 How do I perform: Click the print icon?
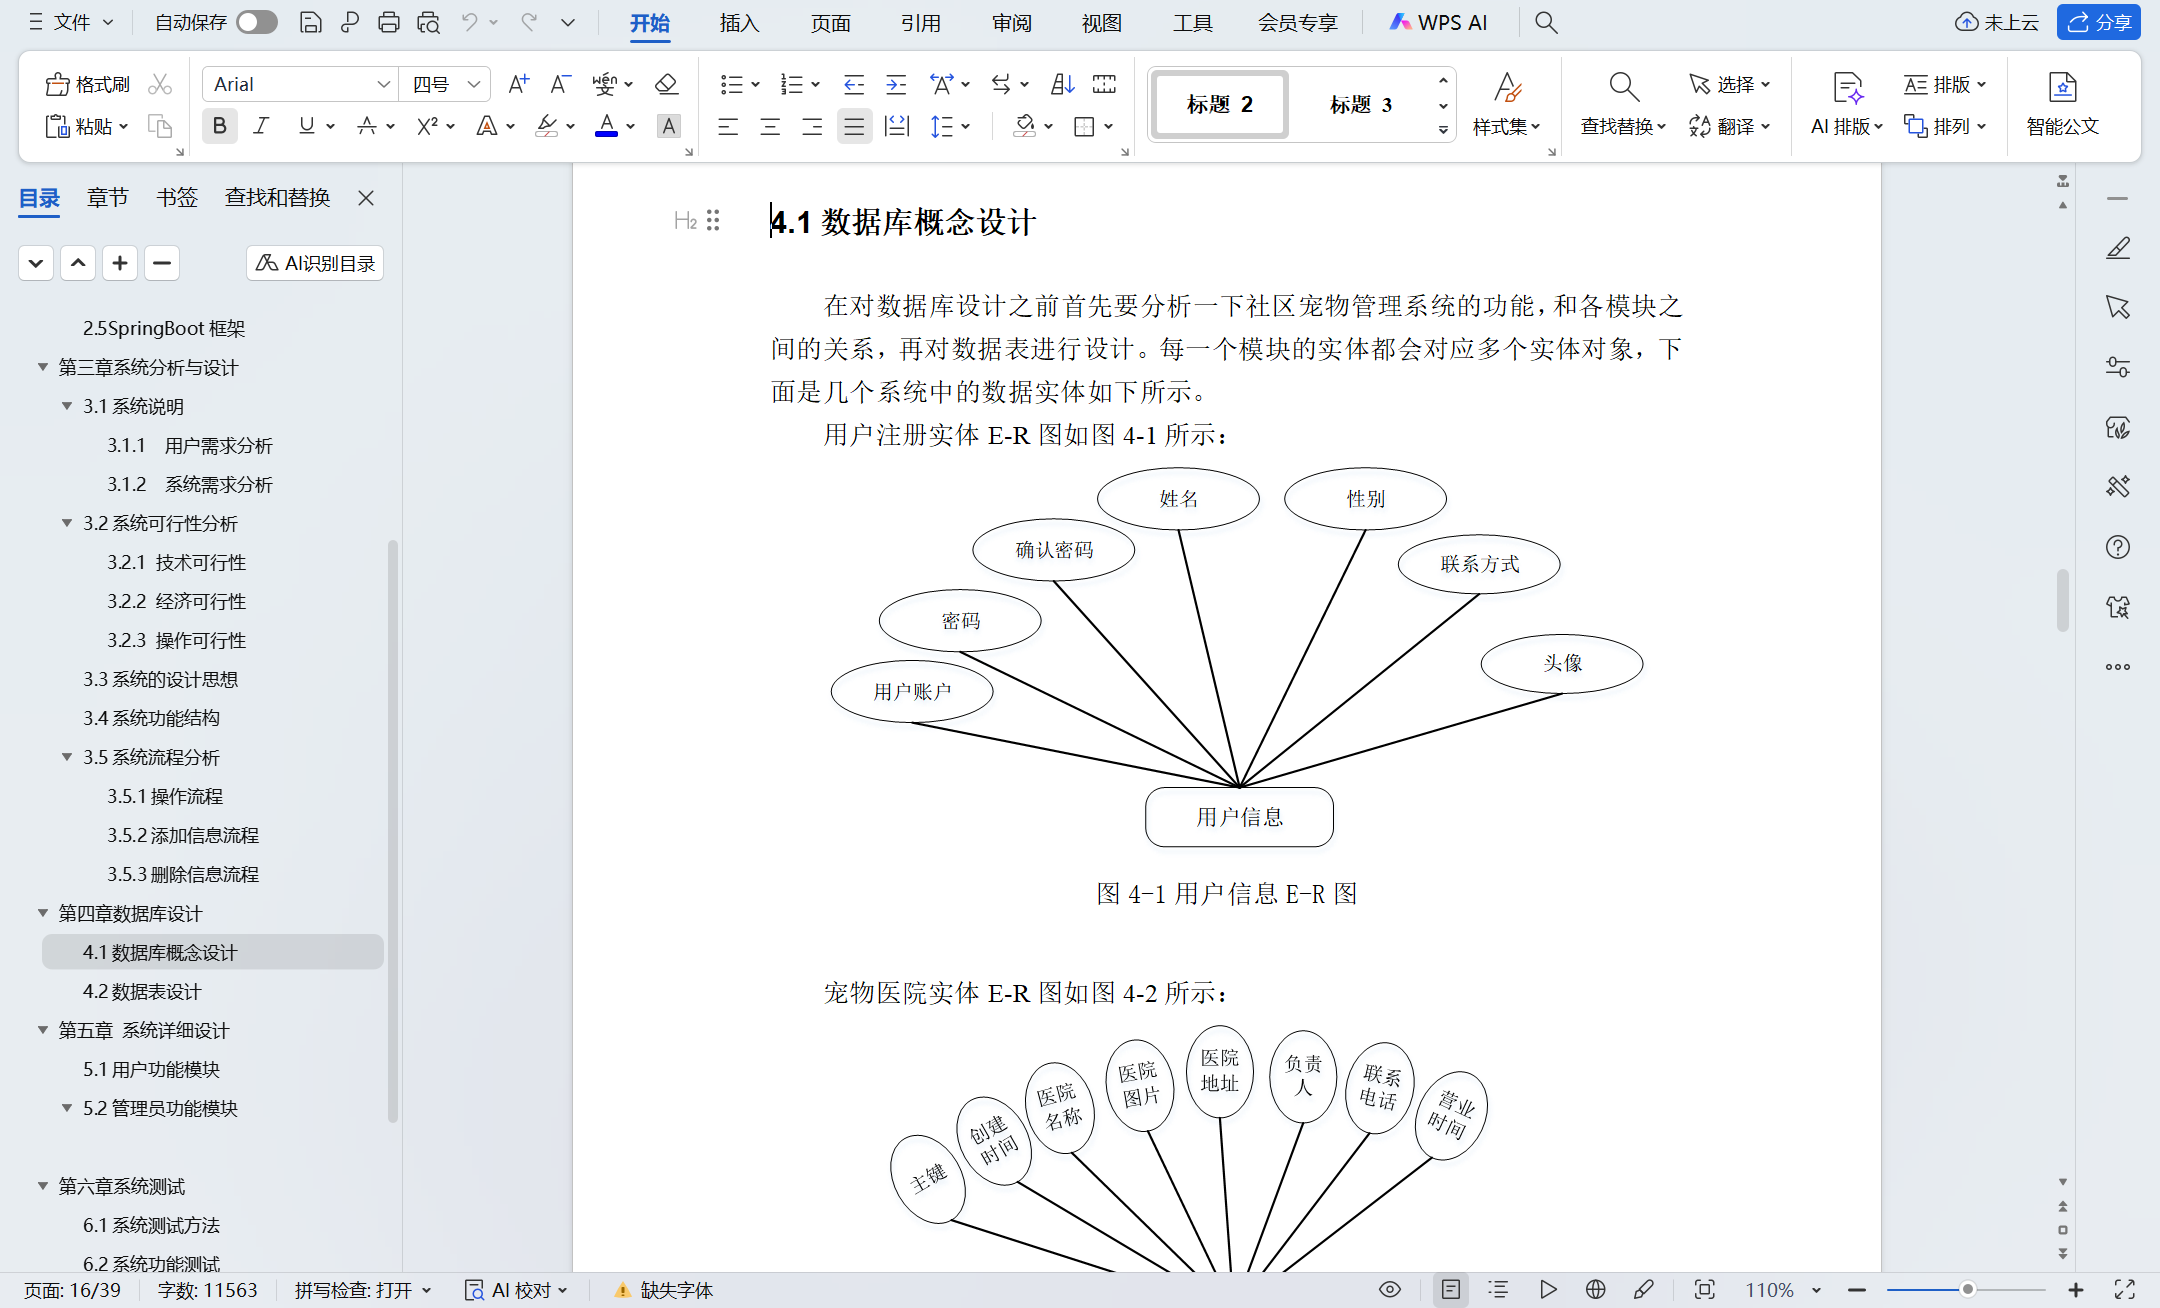(389, 22)
